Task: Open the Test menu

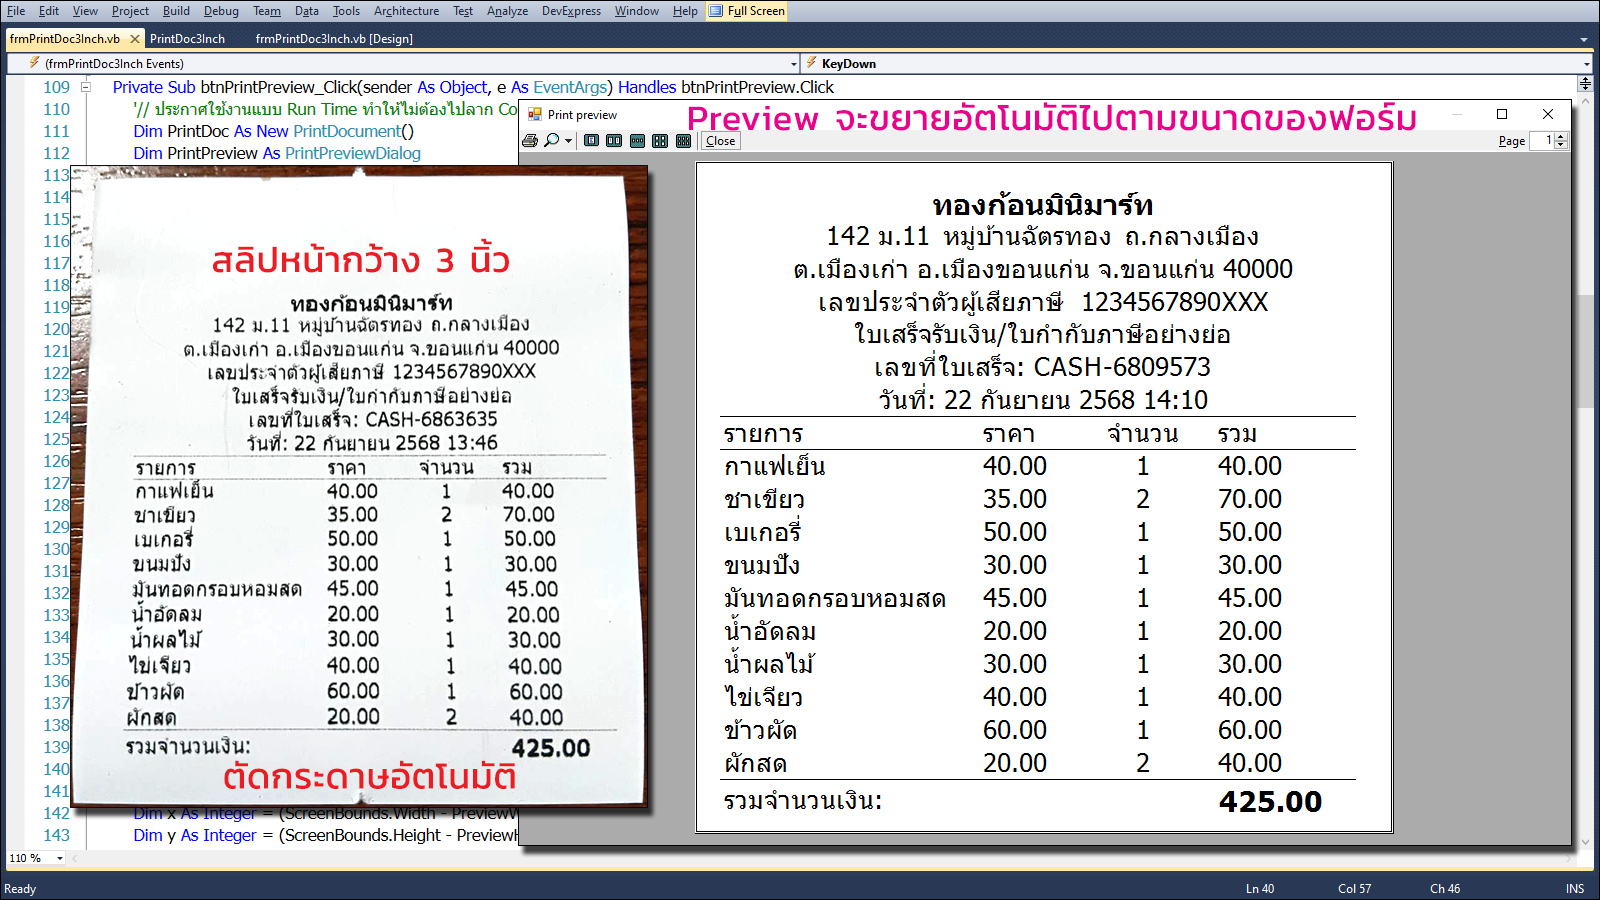Action: click(x=462, y=11)
